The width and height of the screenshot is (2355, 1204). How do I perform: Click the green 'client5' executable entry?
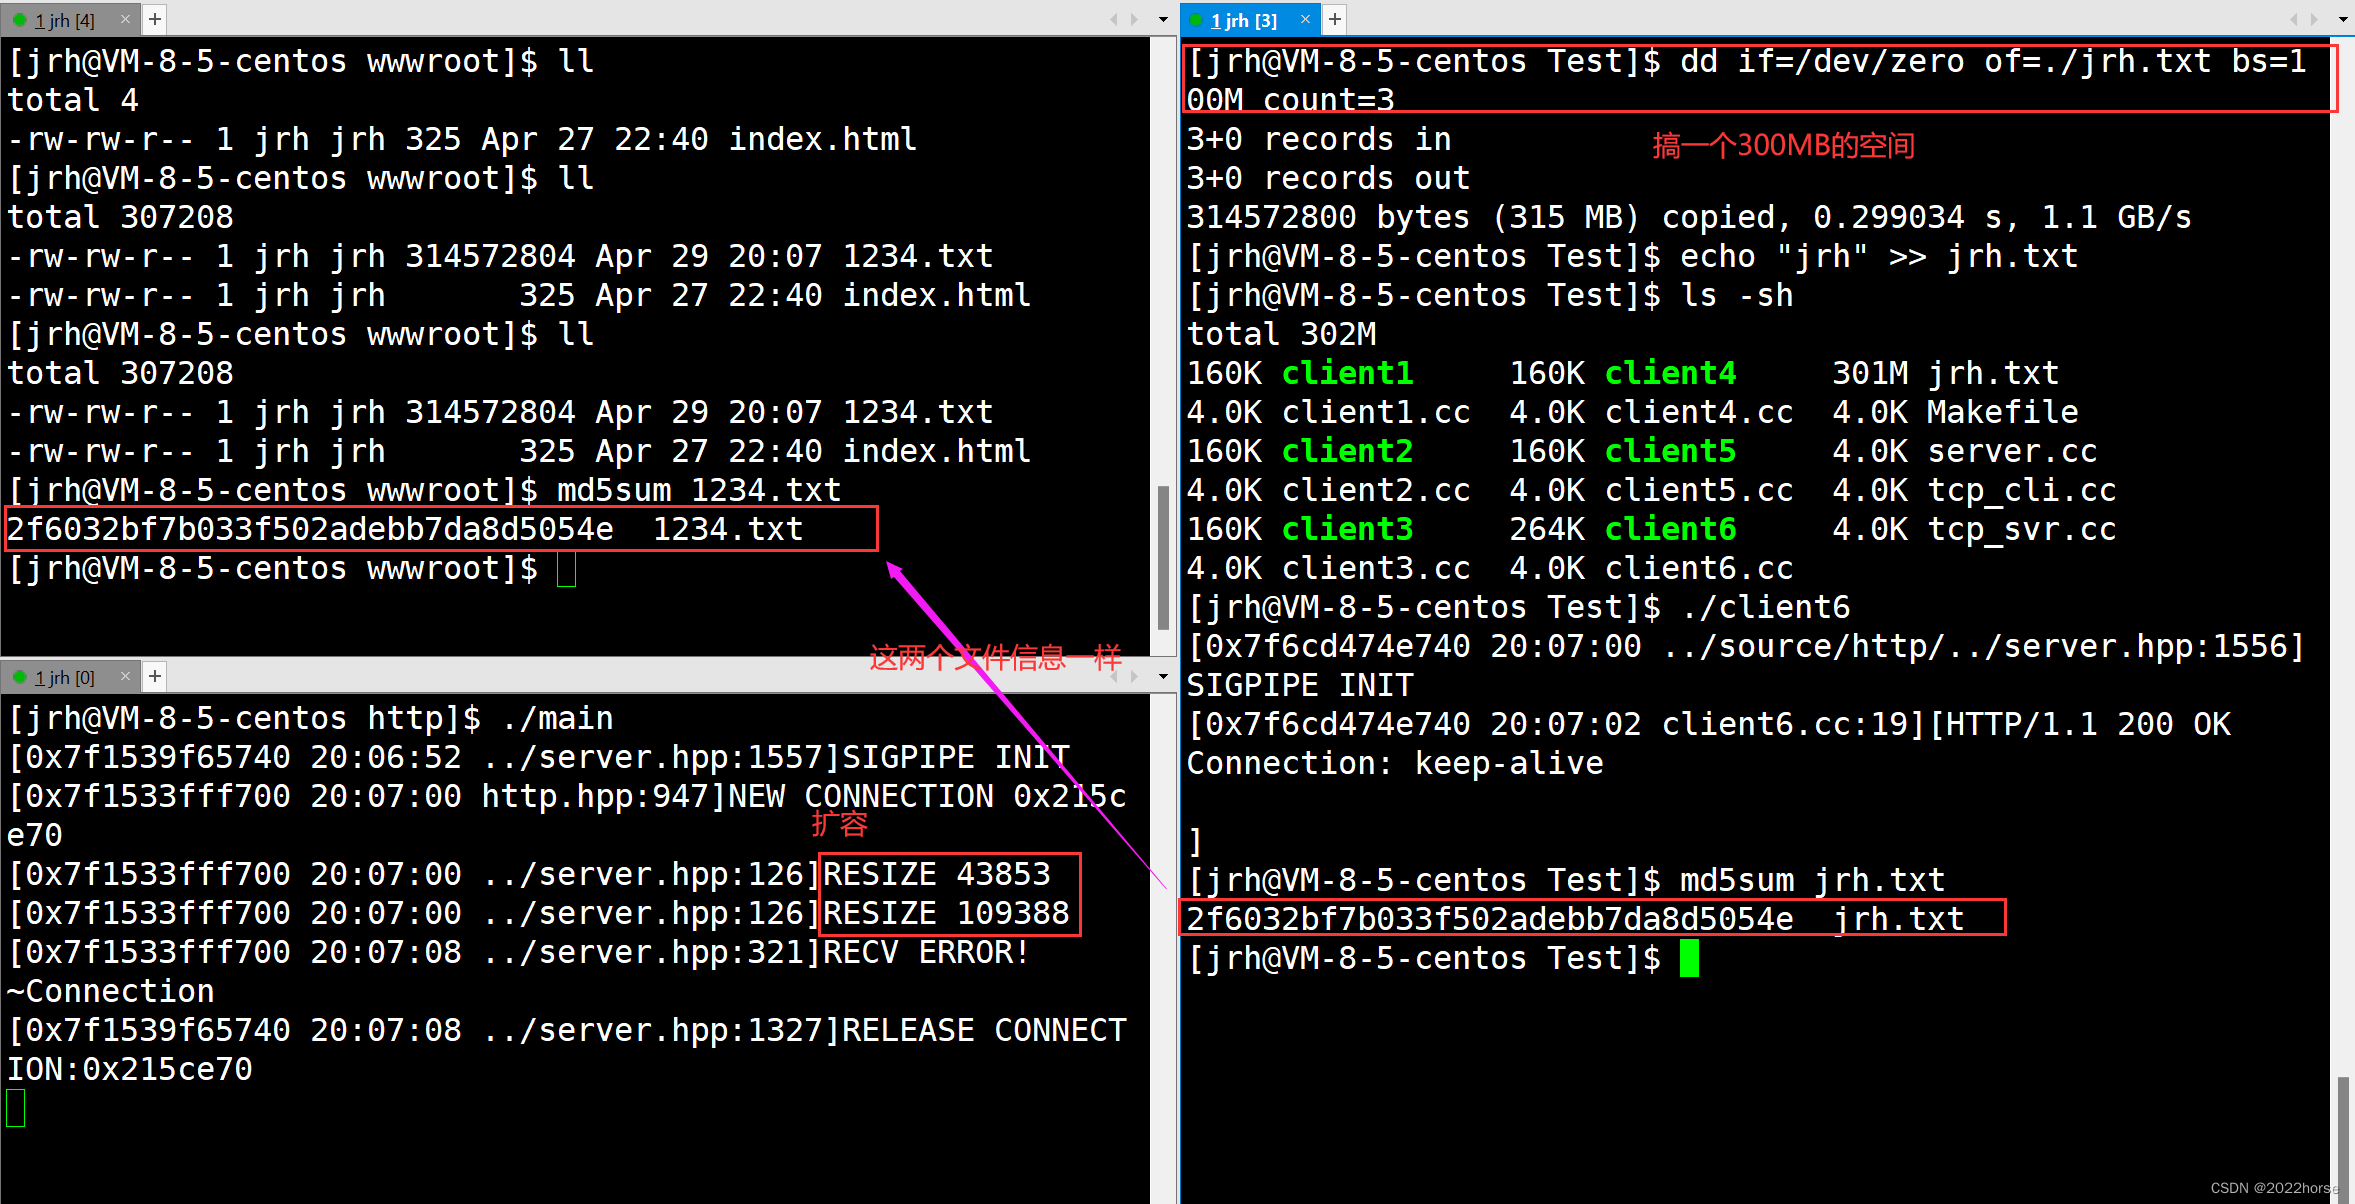(x=1671, y=451)
